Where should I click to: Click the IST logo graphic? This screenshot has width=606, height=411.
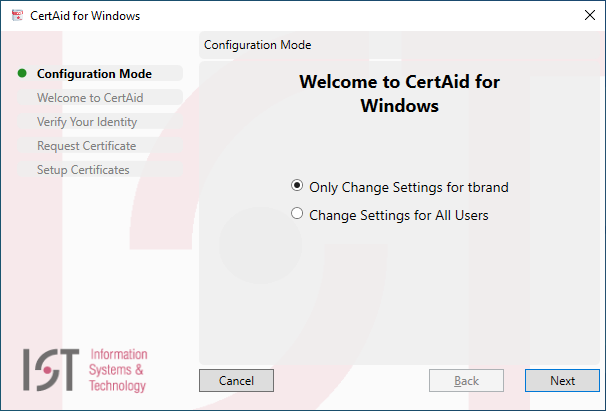tap(51, 370)
